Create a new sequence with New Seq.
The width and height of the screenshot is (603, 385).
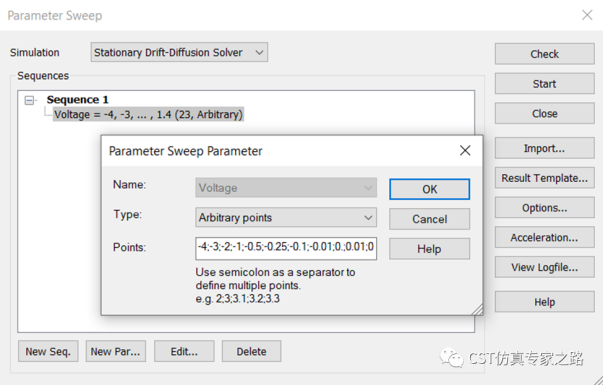[x=48, y=351]
